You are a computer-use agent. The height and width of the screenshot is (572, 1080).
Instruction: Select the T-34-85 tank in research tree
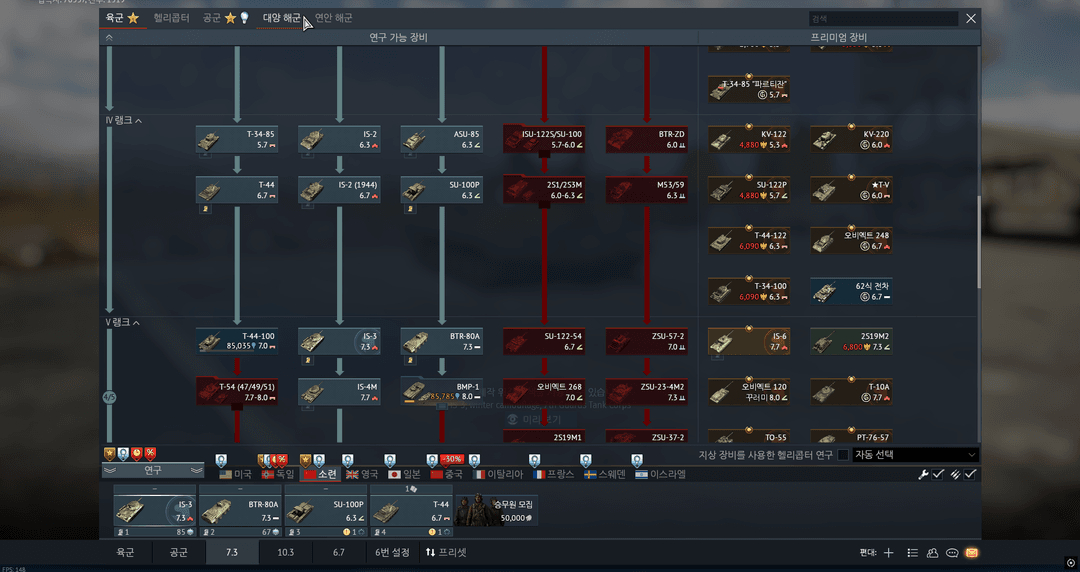236,139
